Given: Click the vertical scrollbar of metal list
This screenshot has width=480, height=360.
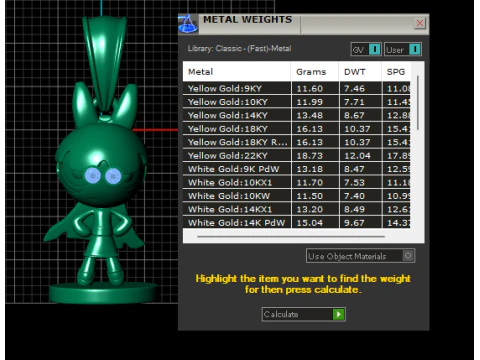Looking at the screenshot, I should (x=418, y=103).
